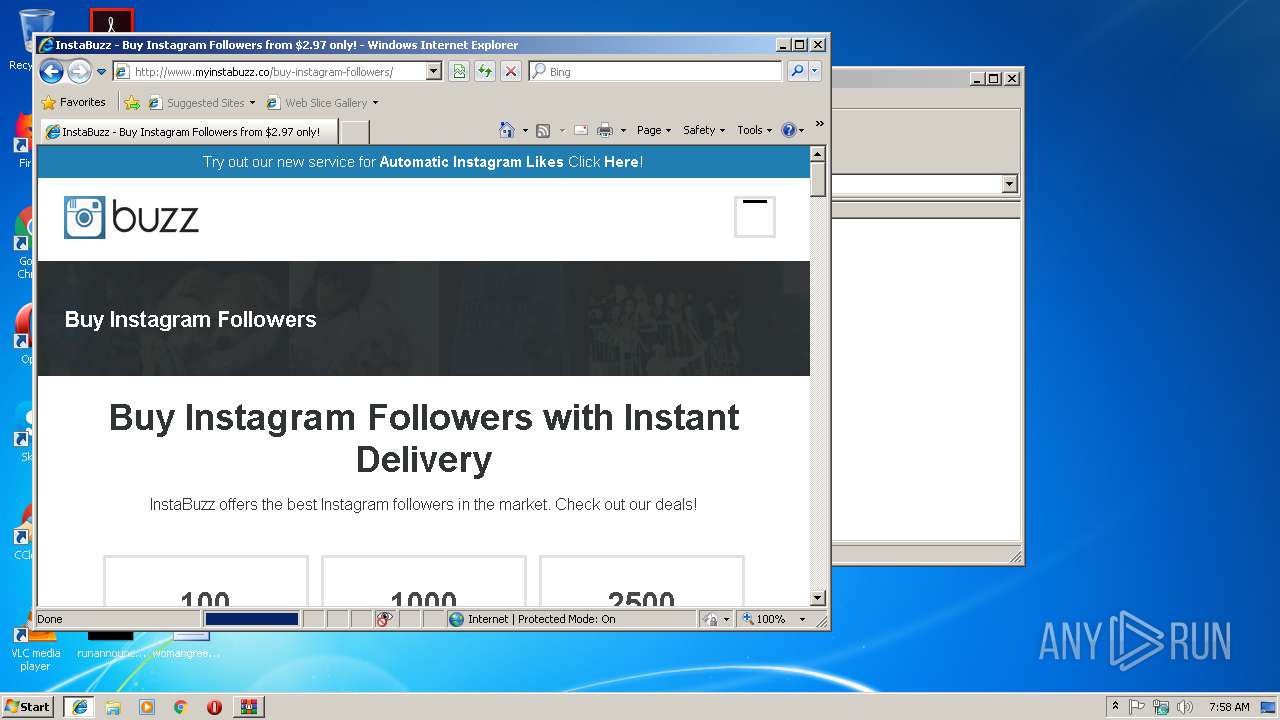Open a new blank tab
Screen dimensions: 1280x720
(x=355, y=132)
